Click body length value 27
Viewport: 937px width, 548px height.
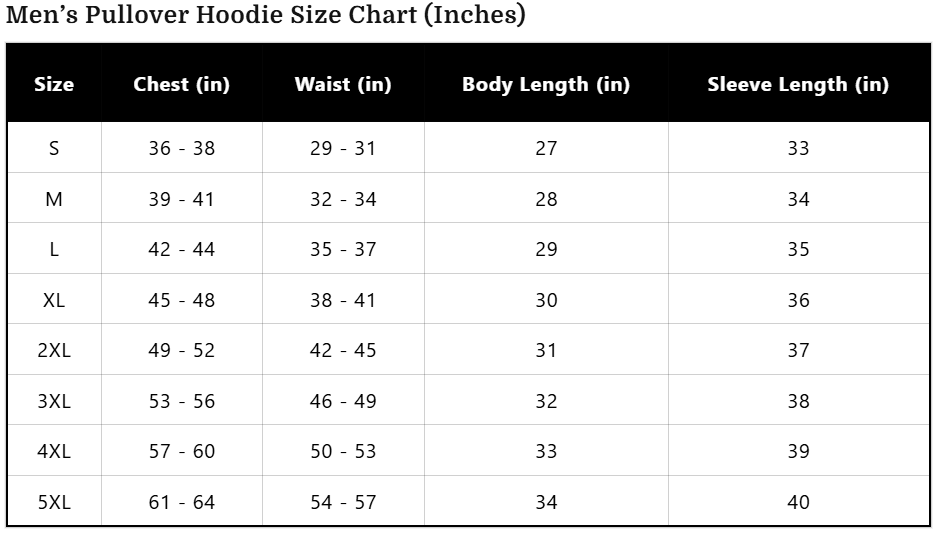(x=546, y=148)
